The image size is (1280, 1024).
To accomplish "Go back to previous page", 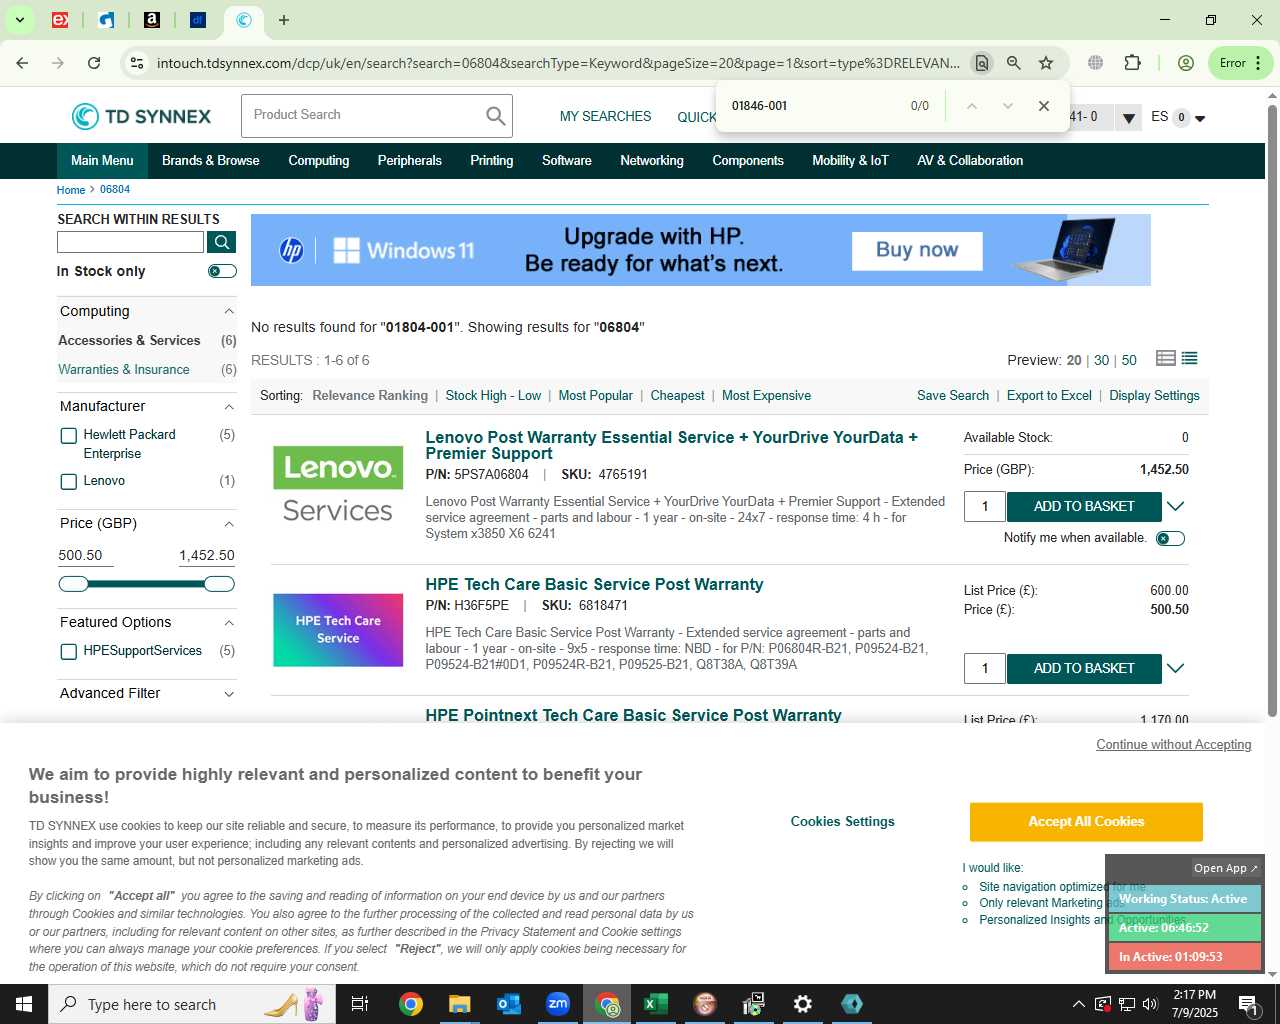I will point(22,63).
